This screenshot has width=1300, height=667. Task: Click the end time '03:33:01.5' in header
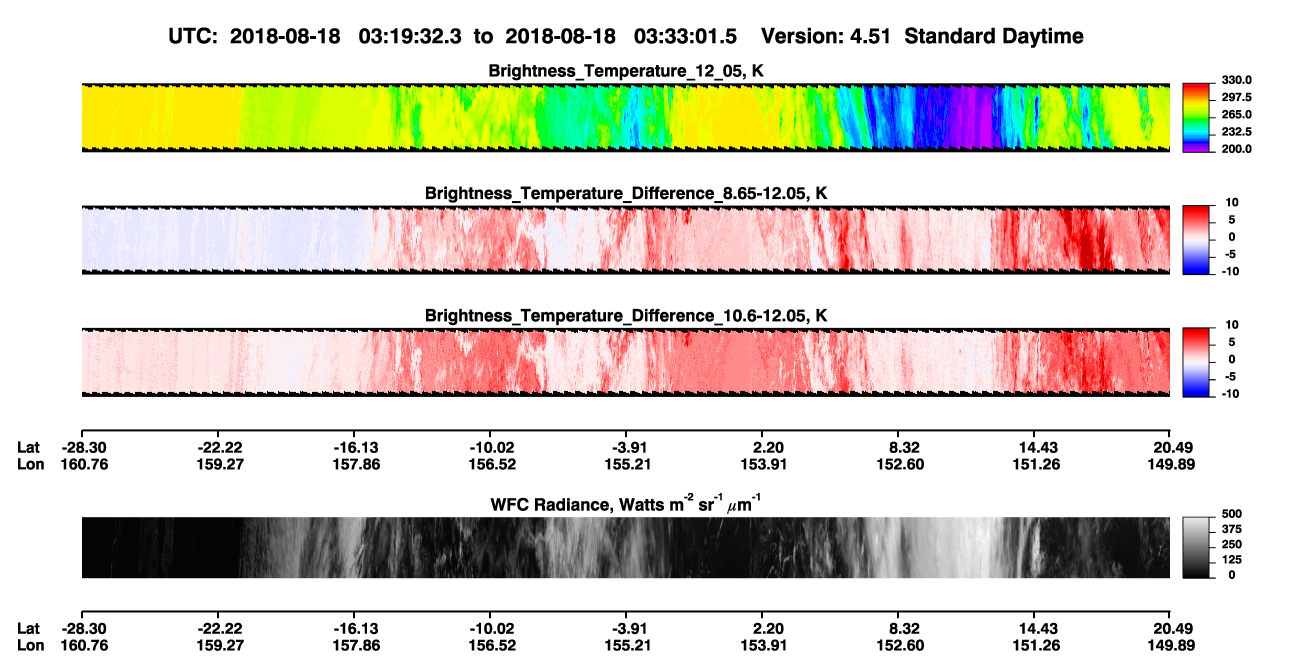coord(686,36)
